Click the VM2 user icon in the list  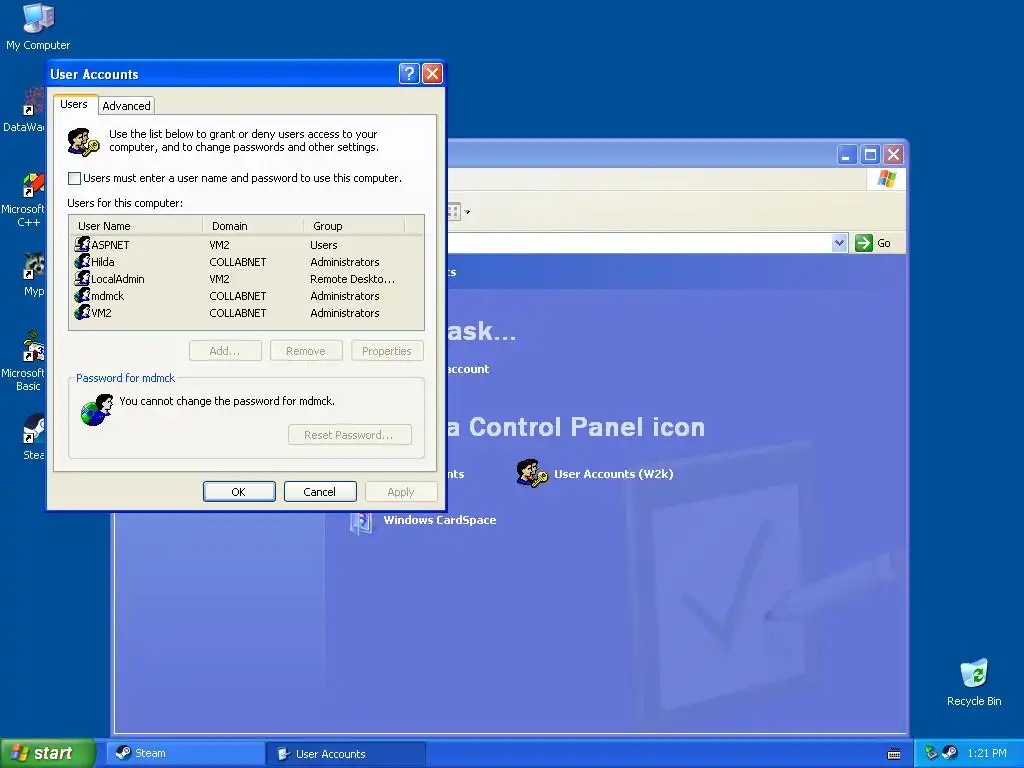coord(82,312)
